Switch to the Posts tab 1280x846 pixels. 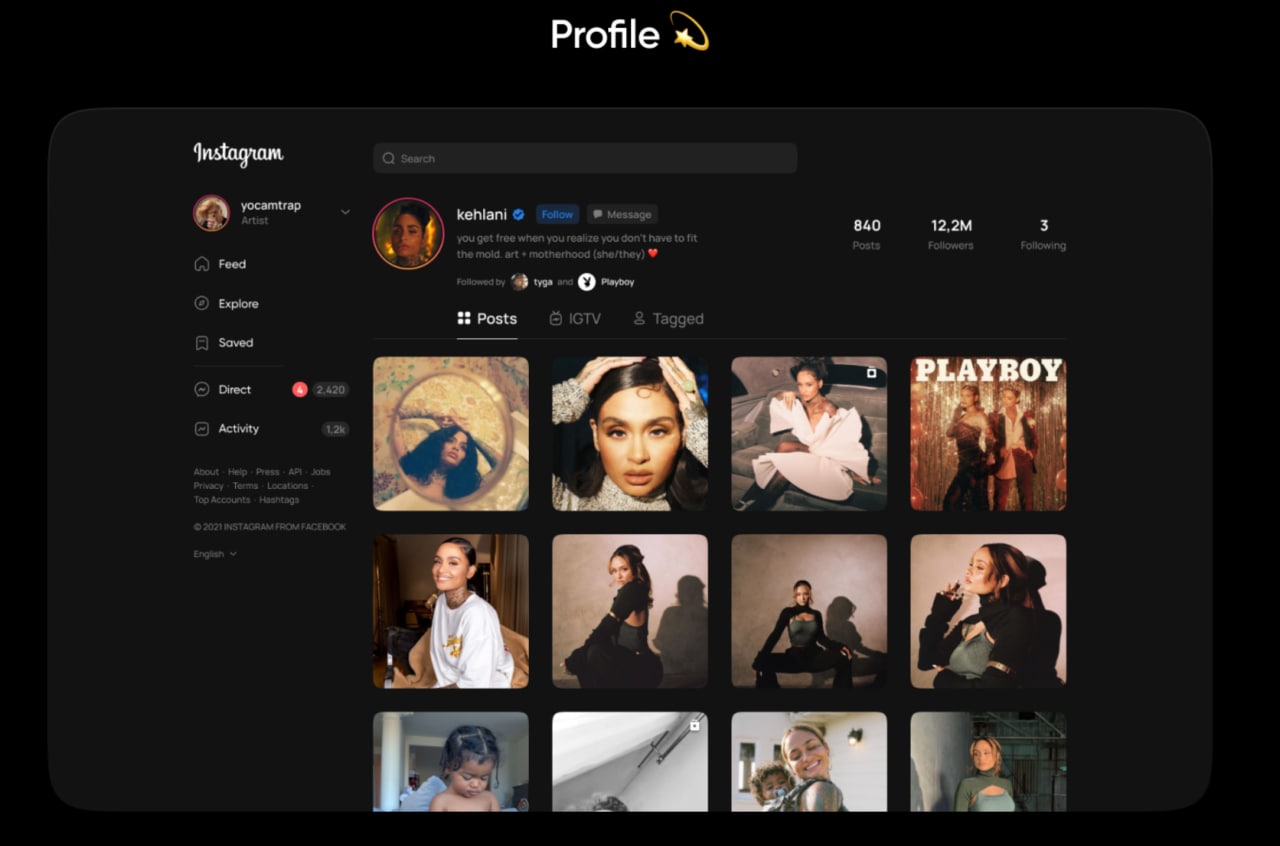click(487, 319)
